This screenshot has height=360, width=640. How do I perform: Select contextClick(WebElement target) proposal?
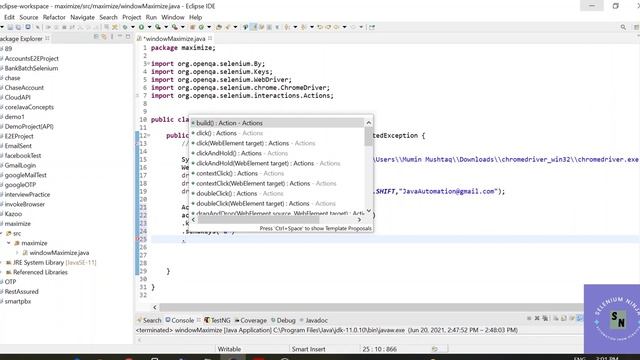tap(277, 183)
